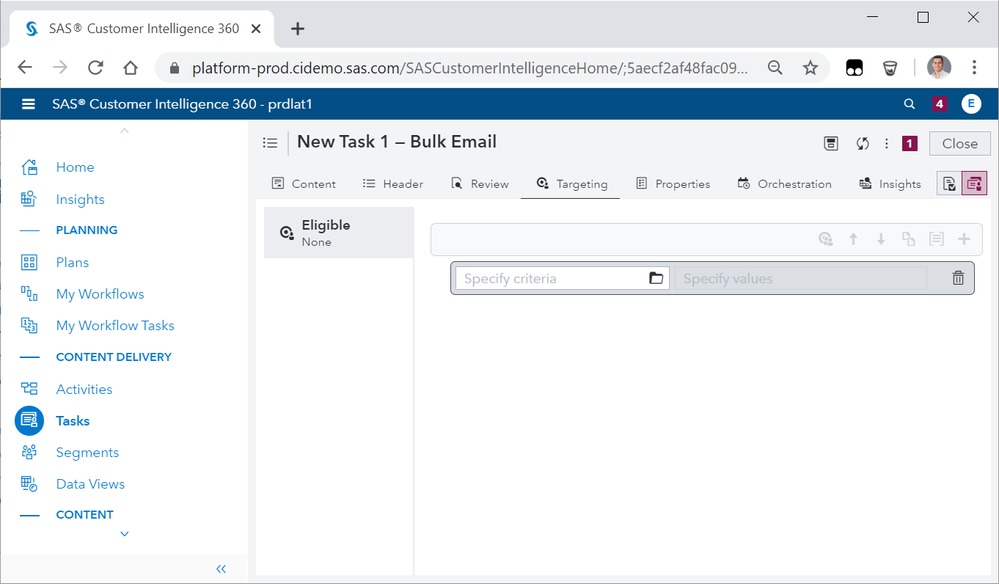Click the hamburger menu in blue header
999x584 pixels.
(x=28, y=104)
